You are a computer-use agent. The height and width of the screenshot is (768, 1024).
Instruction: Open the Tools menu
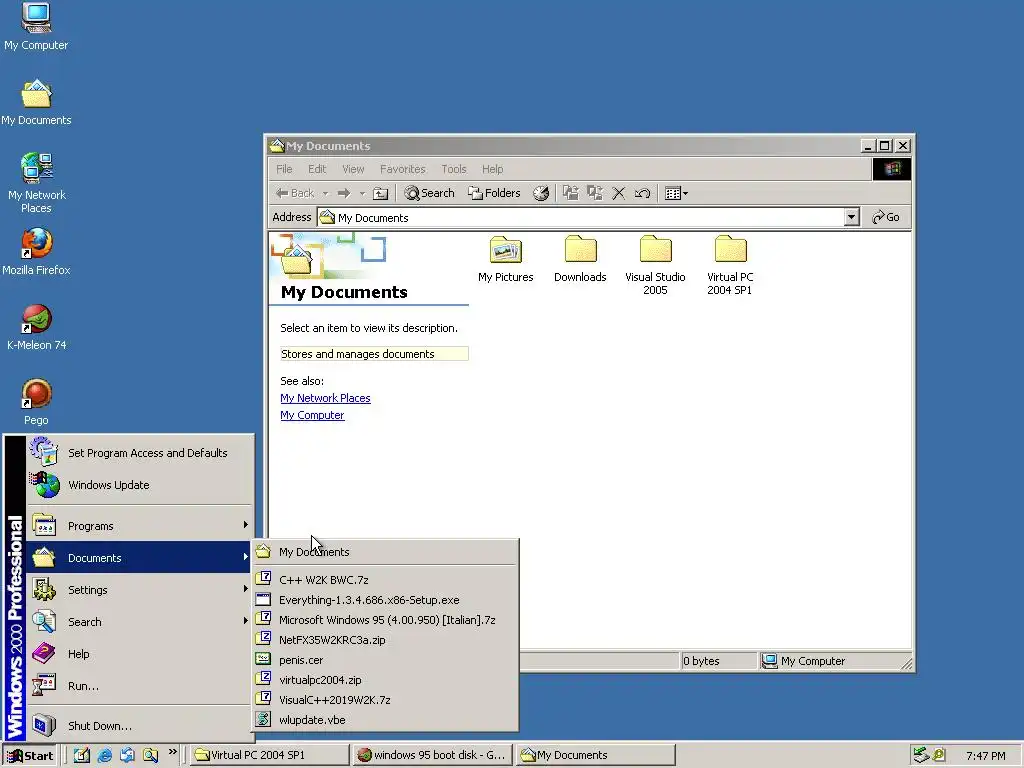pyautogui.click(x=454, y=169)
